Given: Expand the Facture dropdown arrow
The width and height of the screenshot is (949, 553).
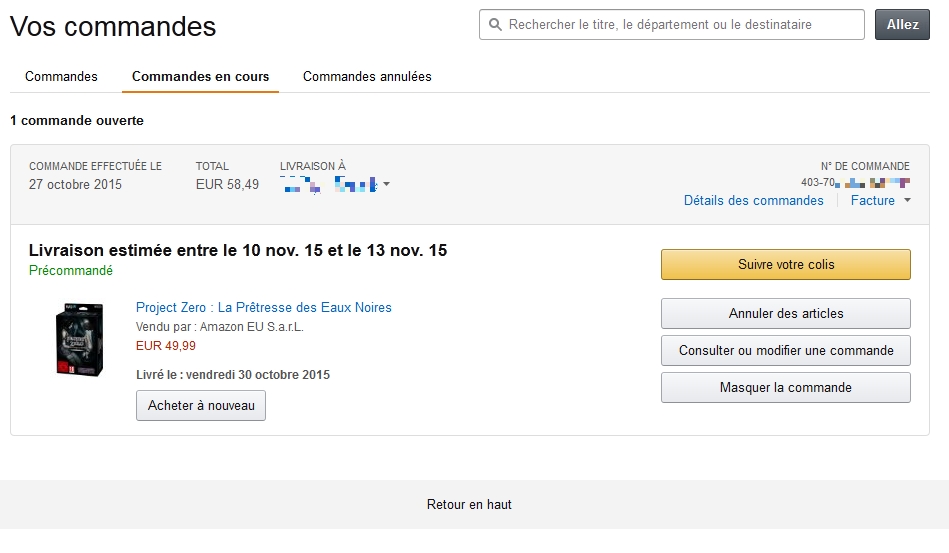Looking at the screenshot, I should 907,200.
